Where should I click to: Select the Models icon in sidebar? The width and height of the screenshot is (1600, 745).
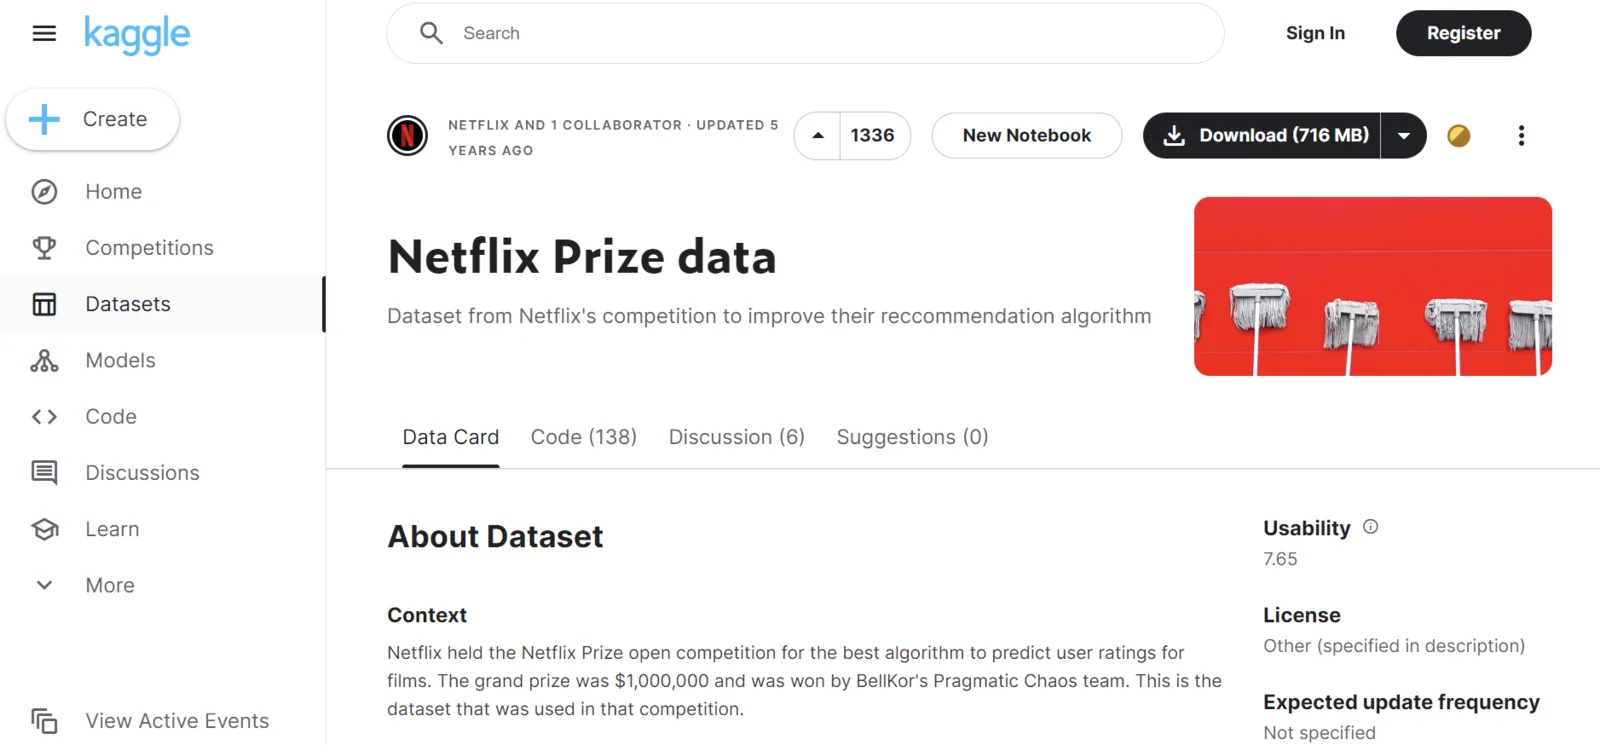pos(44,361)
